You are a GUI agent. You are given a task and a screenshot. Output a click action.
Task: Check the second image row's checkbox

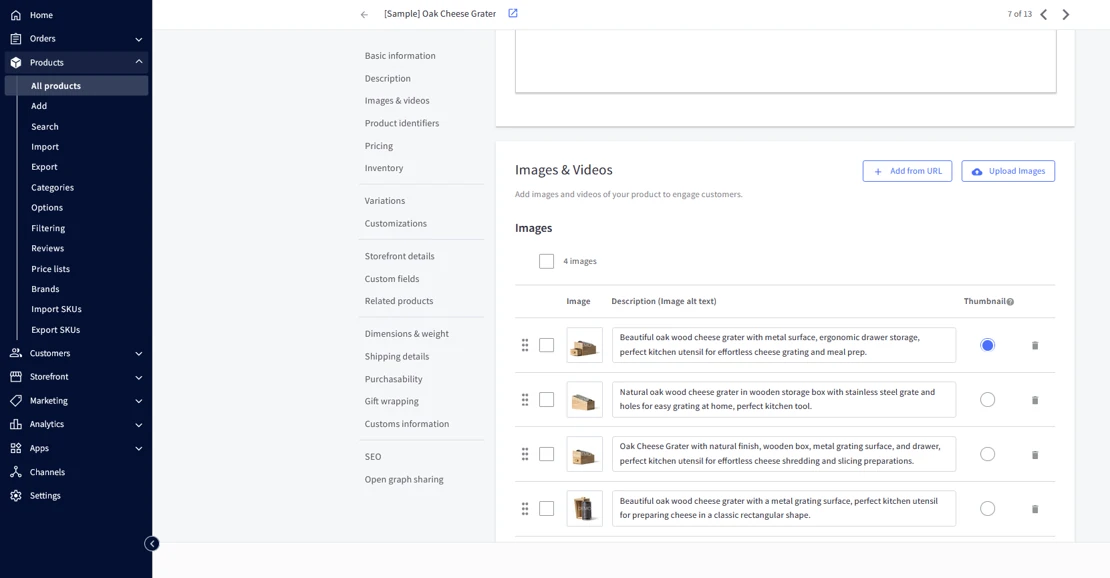tap(547, 398)
